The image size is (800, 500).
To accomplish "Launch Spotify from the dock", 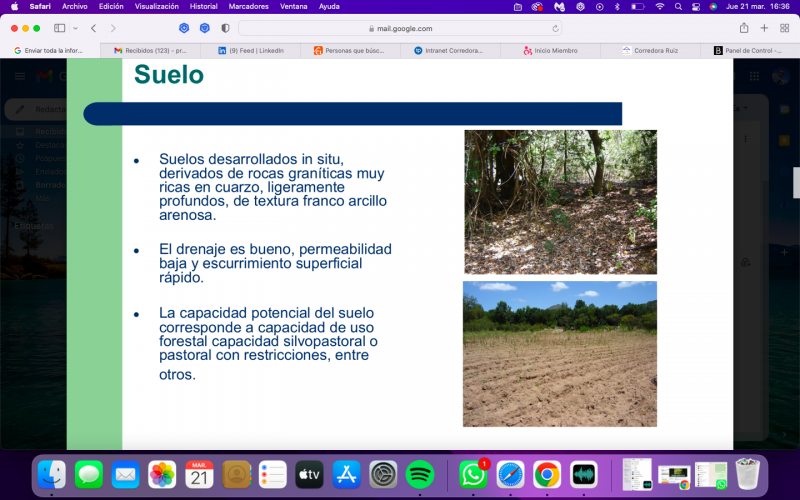I will 419,474.
